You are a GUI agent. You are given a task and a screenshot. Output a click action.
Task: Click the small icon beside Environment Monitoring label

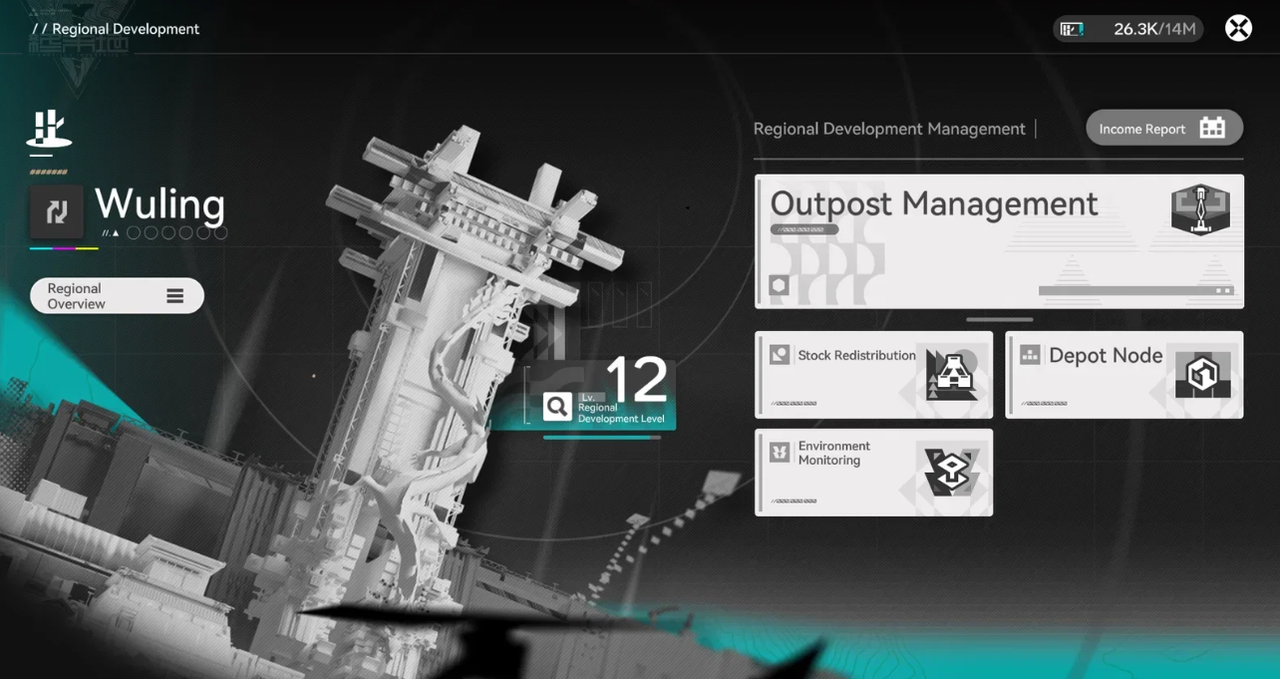780,453
